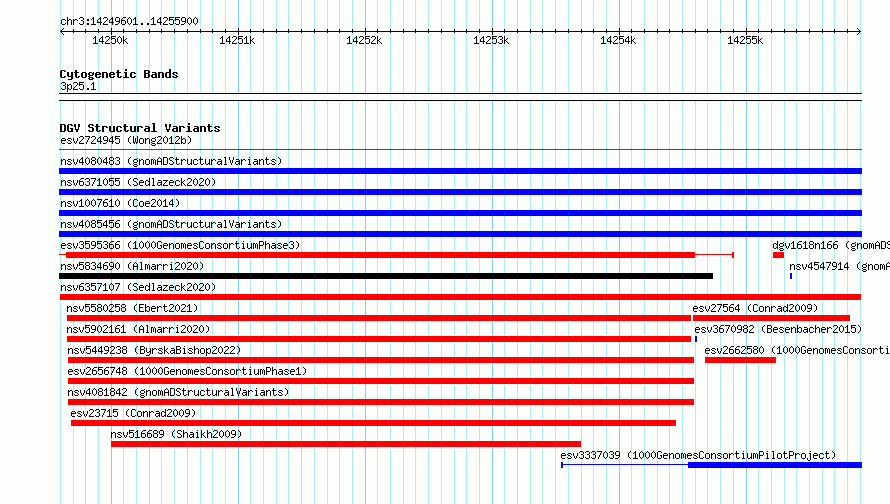Open the nsv4081842 gnomADStructuralVariants label
Screen dimensions: 890x504
pos(178,392)
